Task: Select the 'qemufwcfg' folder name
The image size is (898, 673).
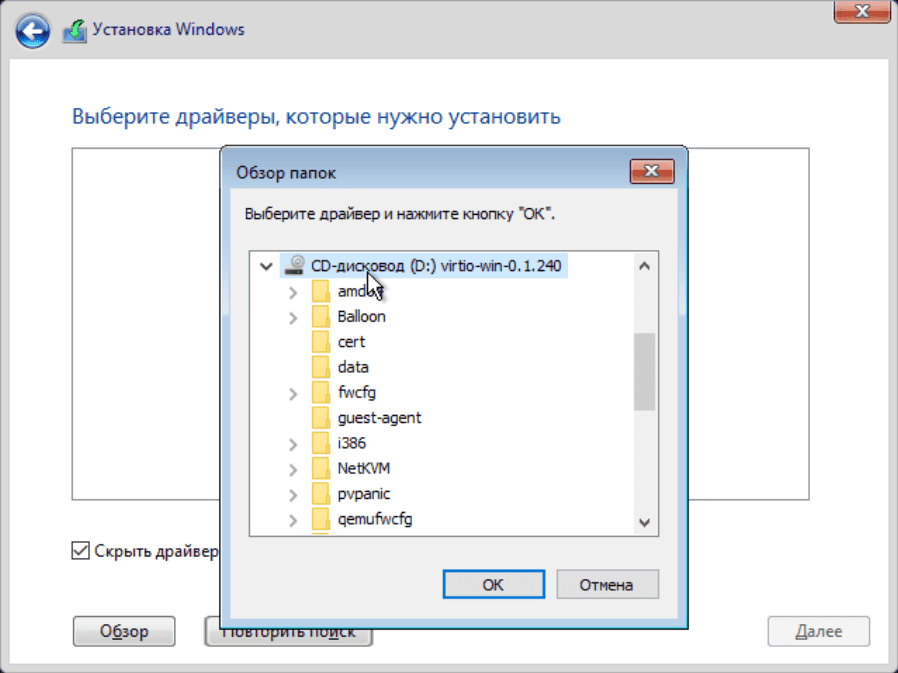Action: tap(375, 519)
